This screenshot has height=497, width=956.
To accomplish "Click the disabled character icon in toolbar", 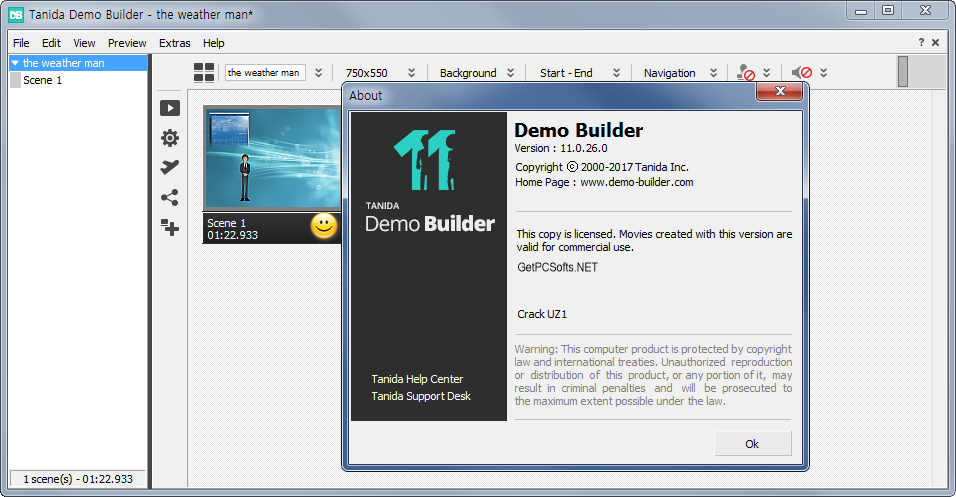I will [x=746, y=73].
